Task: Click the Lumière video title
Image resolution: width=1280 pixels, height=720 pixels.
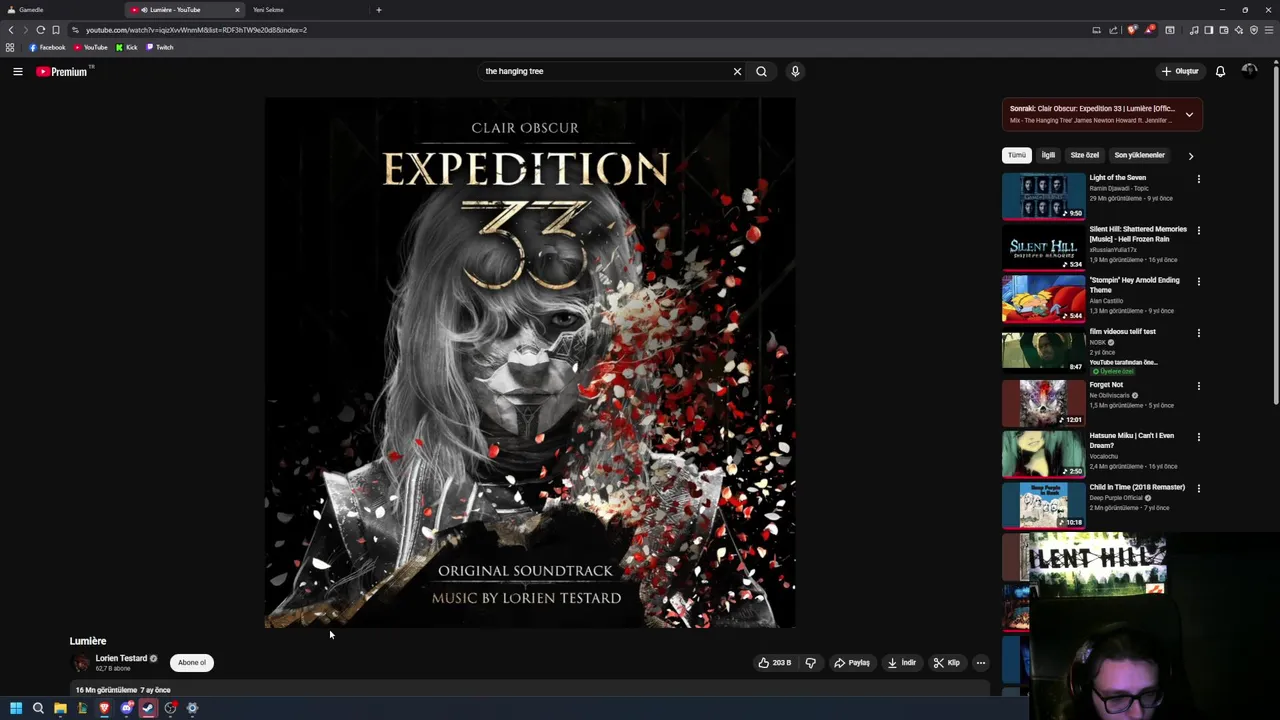Action: (x=88, y=641)
